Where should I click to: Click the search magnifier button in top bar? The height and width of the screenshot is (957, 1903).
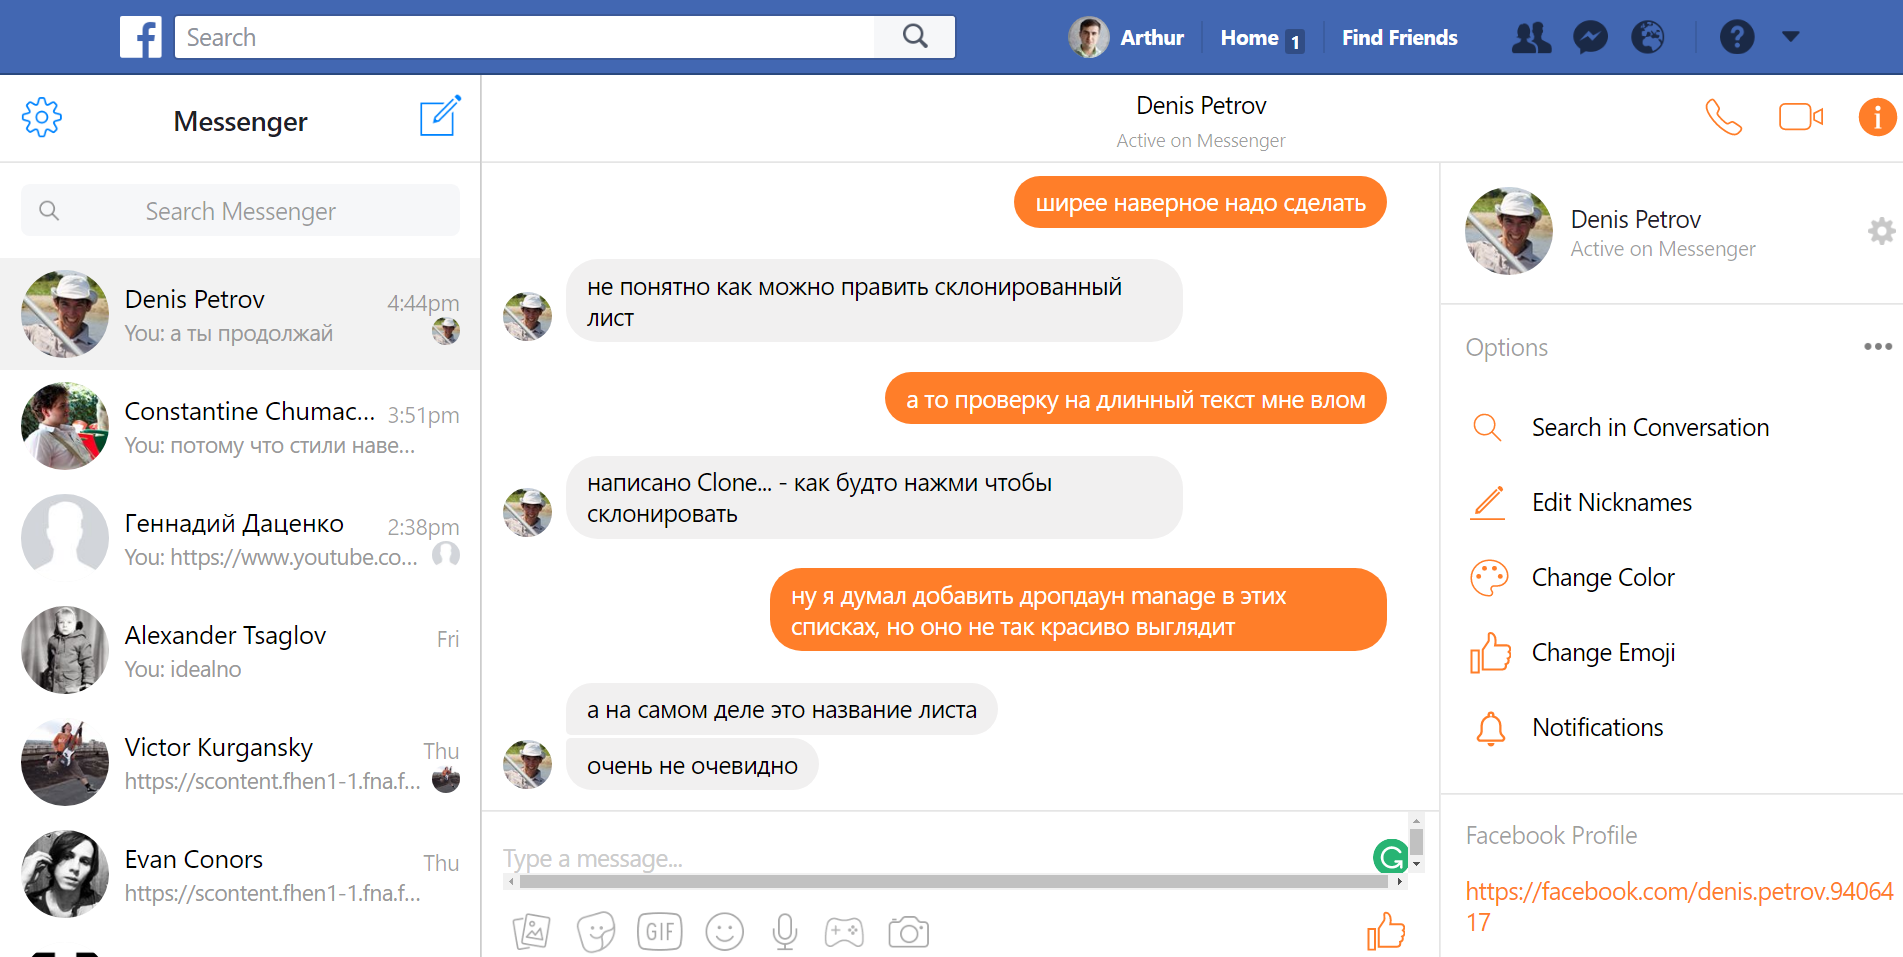tap(915, 37)
